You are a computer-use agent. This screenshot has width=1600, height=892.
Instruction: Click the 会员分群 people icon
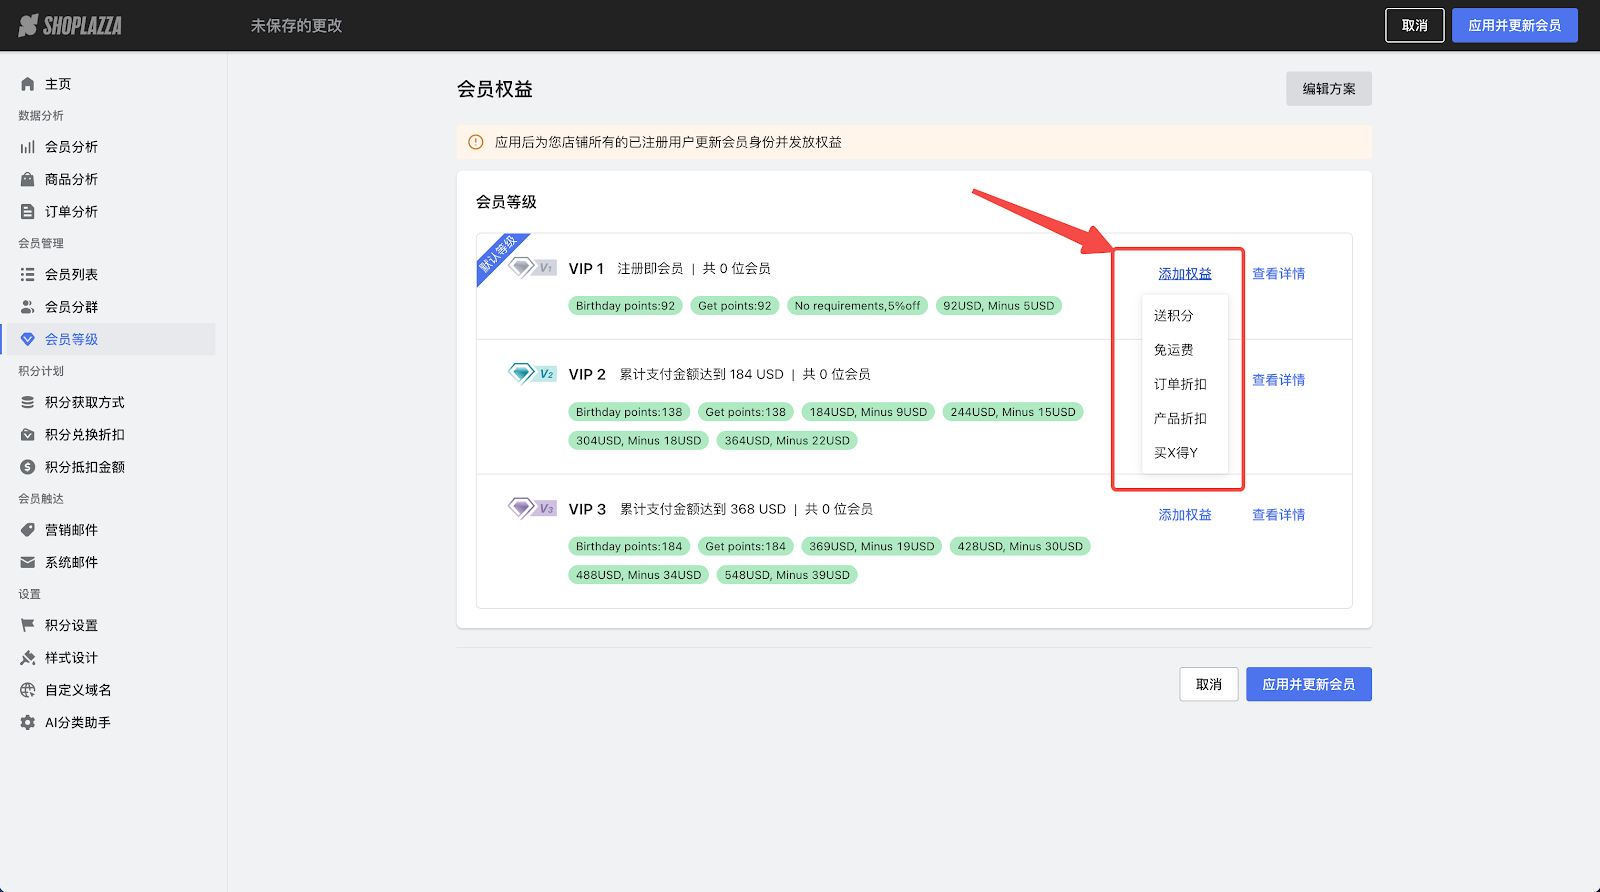click(x=28, y=307)
